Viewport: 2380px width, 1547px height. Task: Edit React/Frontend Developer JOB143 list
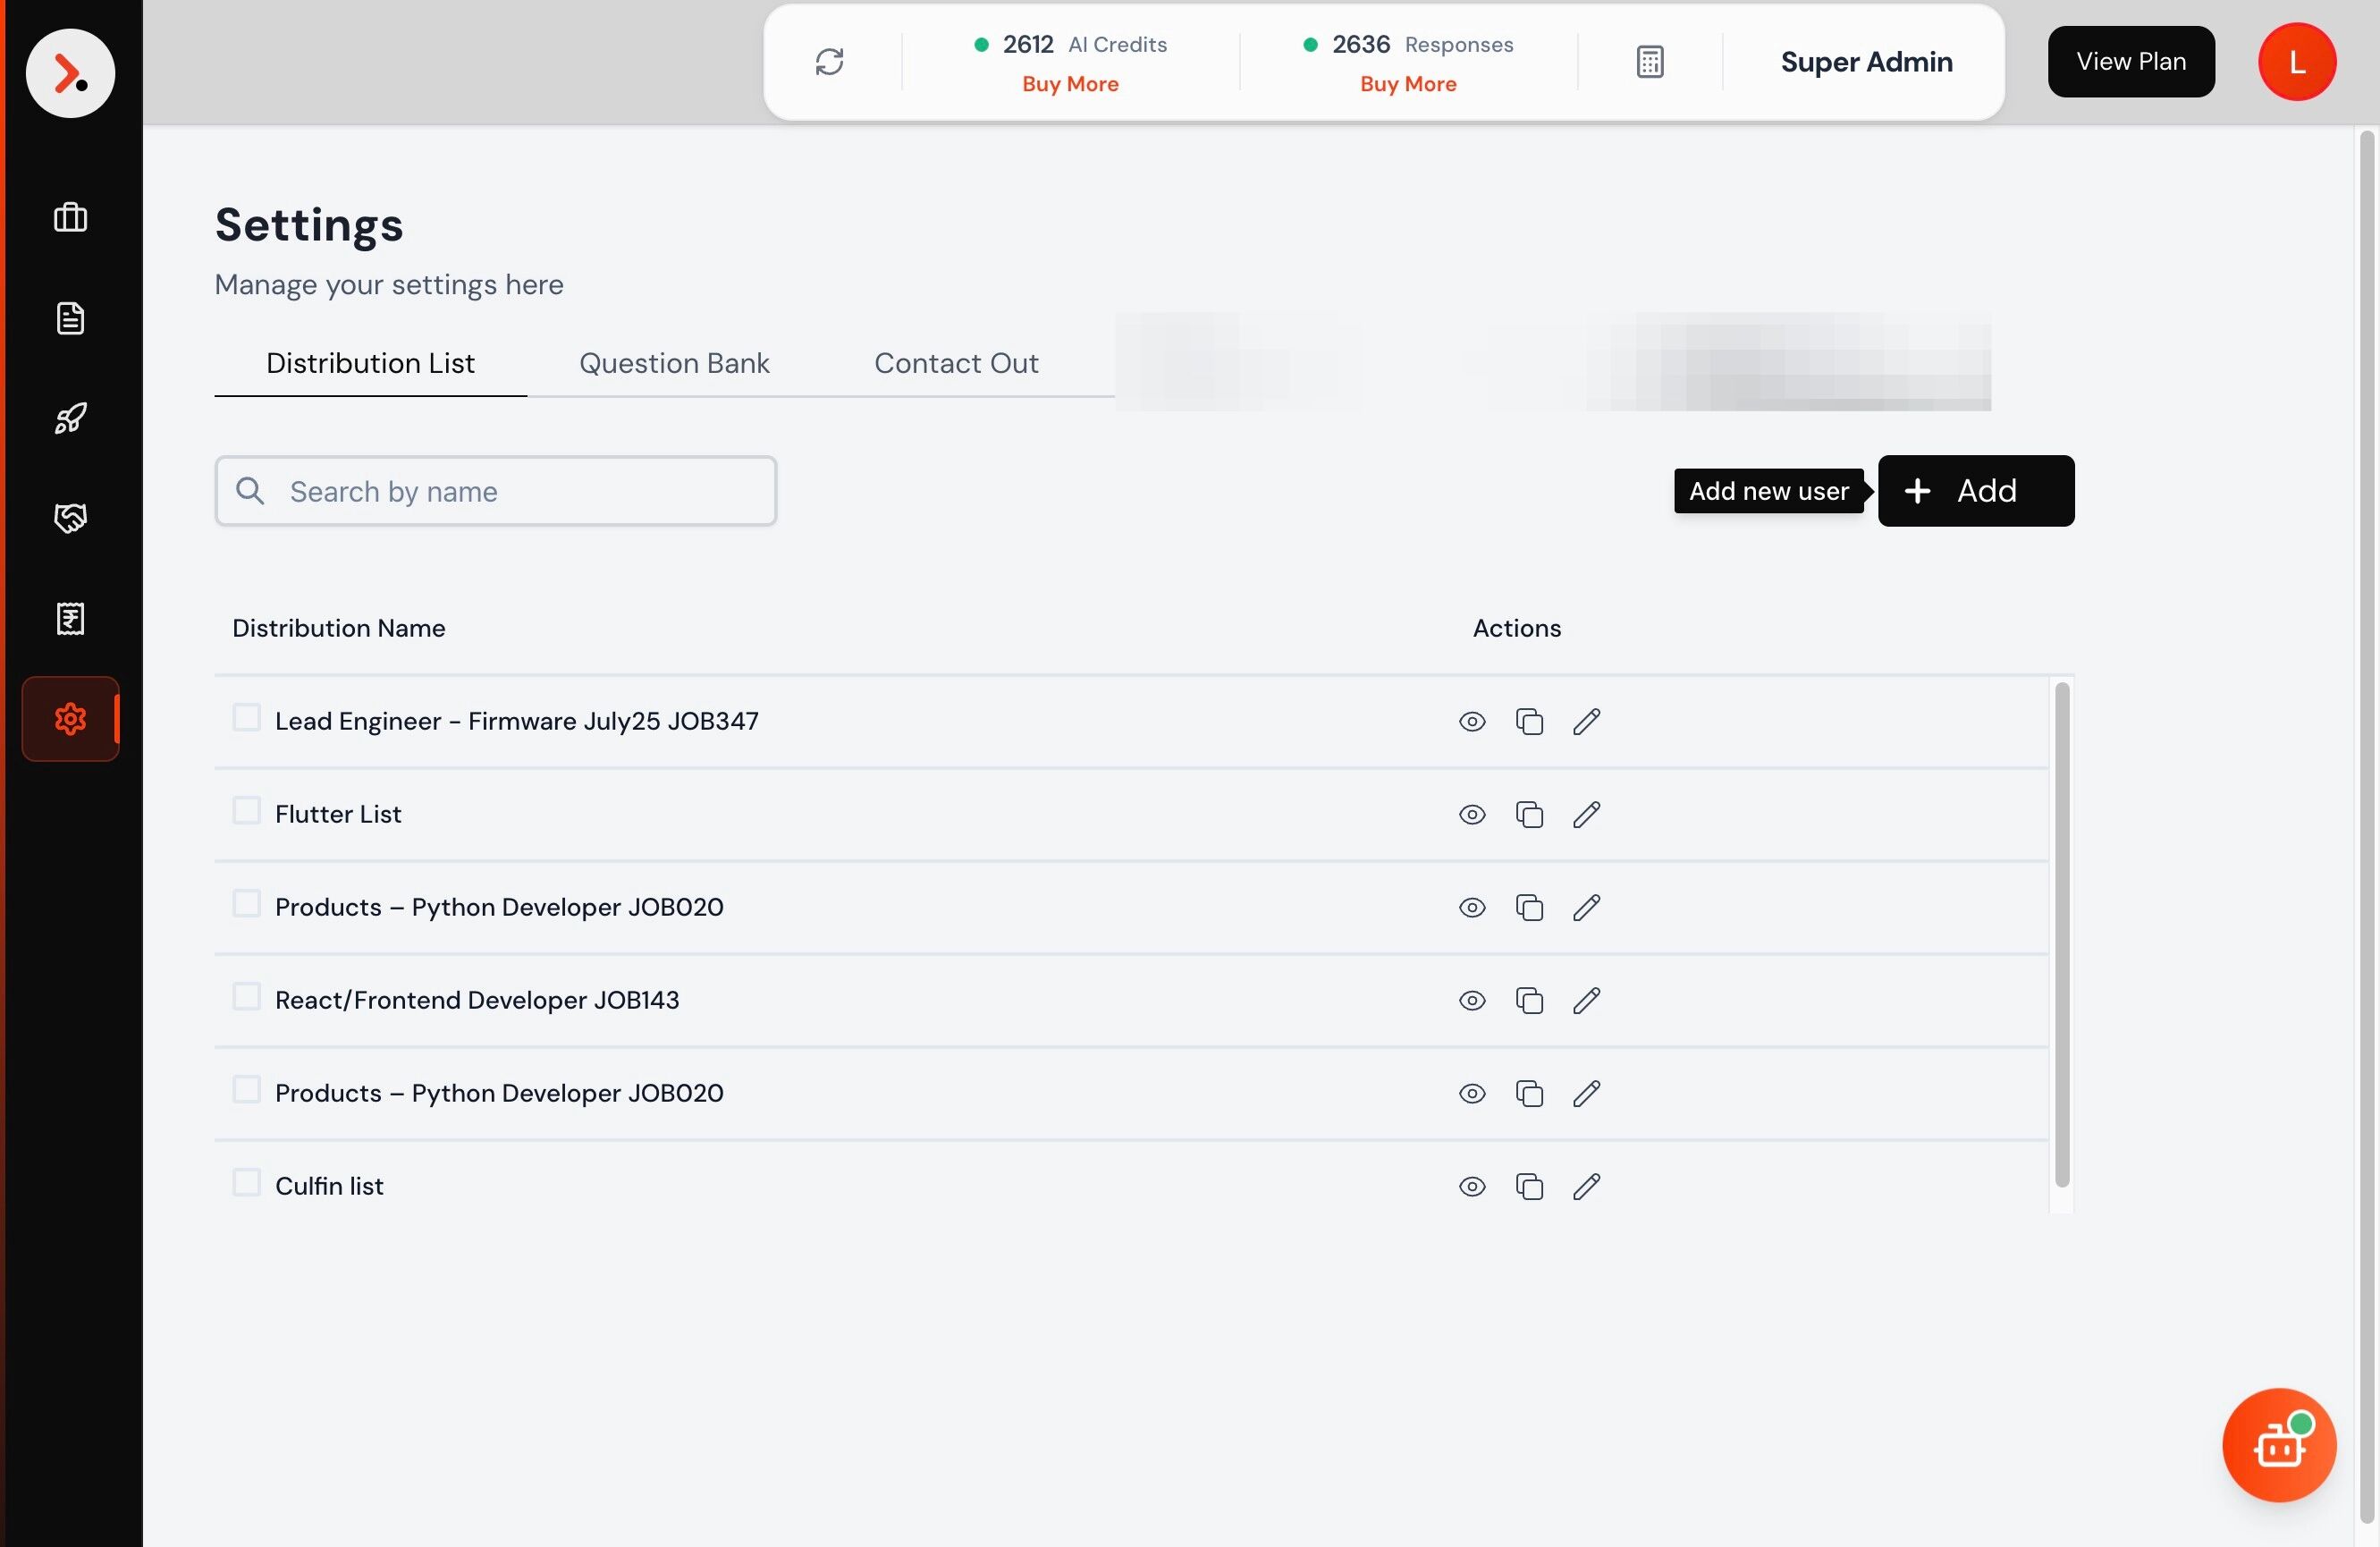[1586, 1000]
